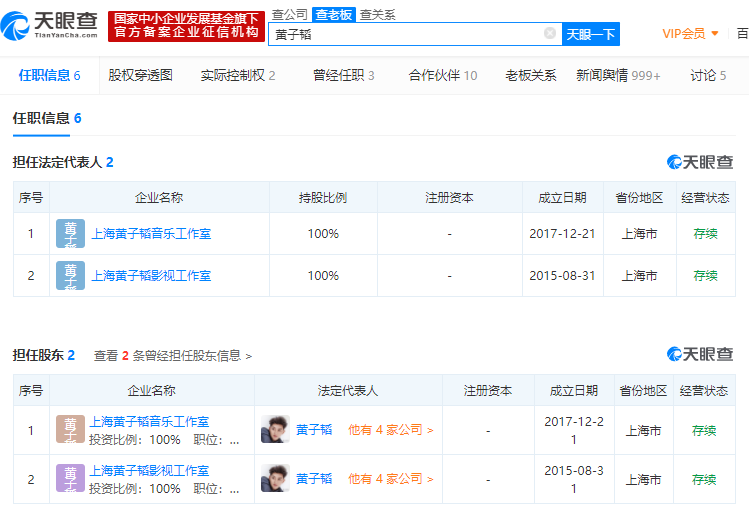Clear the search box with the X icon
Viewport: 749px width, 506px height.
pos(550,33)
